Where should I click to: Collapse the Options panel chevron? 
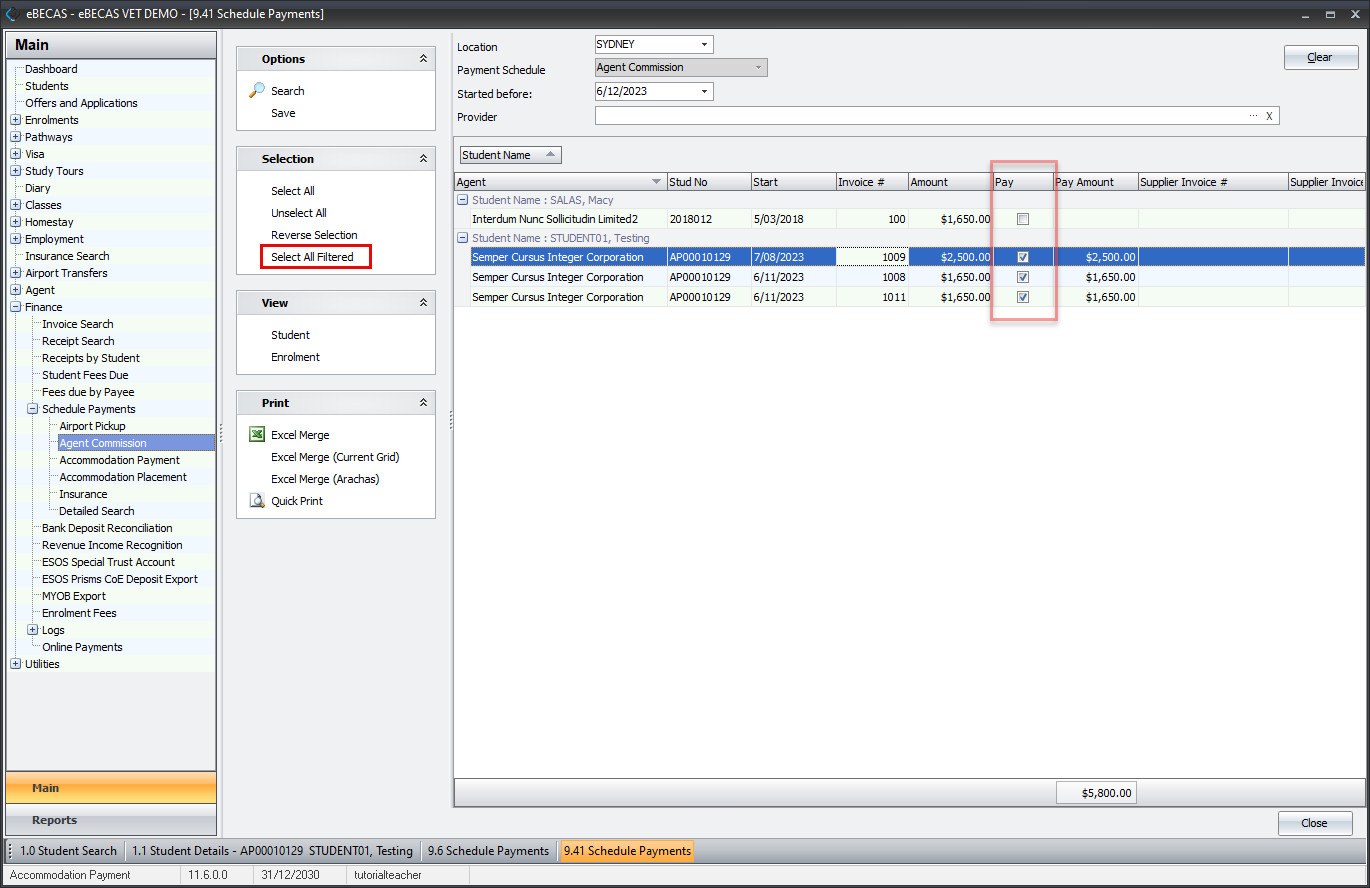(423, 59)
